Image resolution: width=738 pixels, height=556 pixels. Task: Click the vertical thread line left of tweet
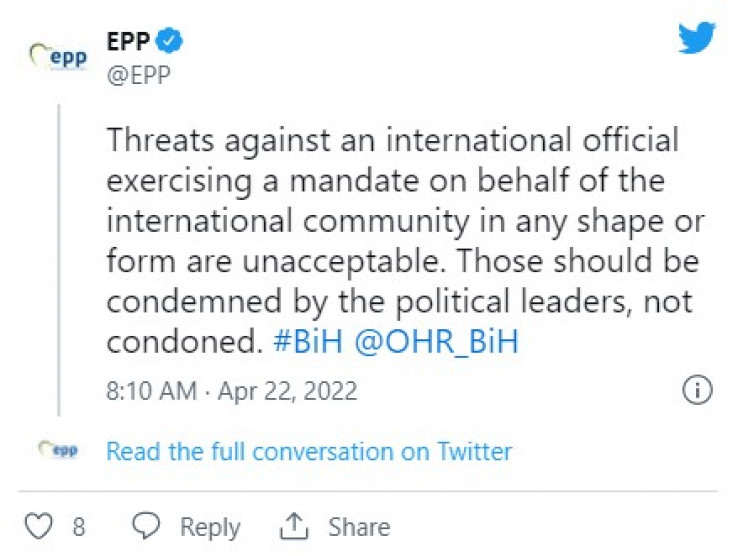click(59, 260)
